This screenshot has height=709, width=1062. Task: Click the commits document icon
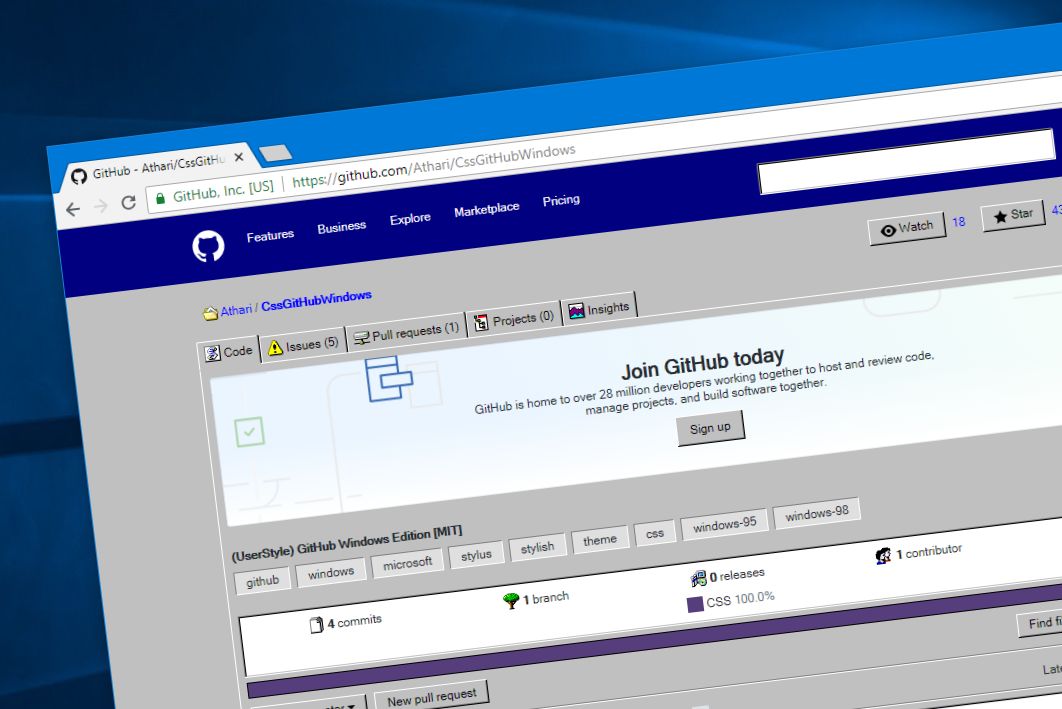coord(316,624)
